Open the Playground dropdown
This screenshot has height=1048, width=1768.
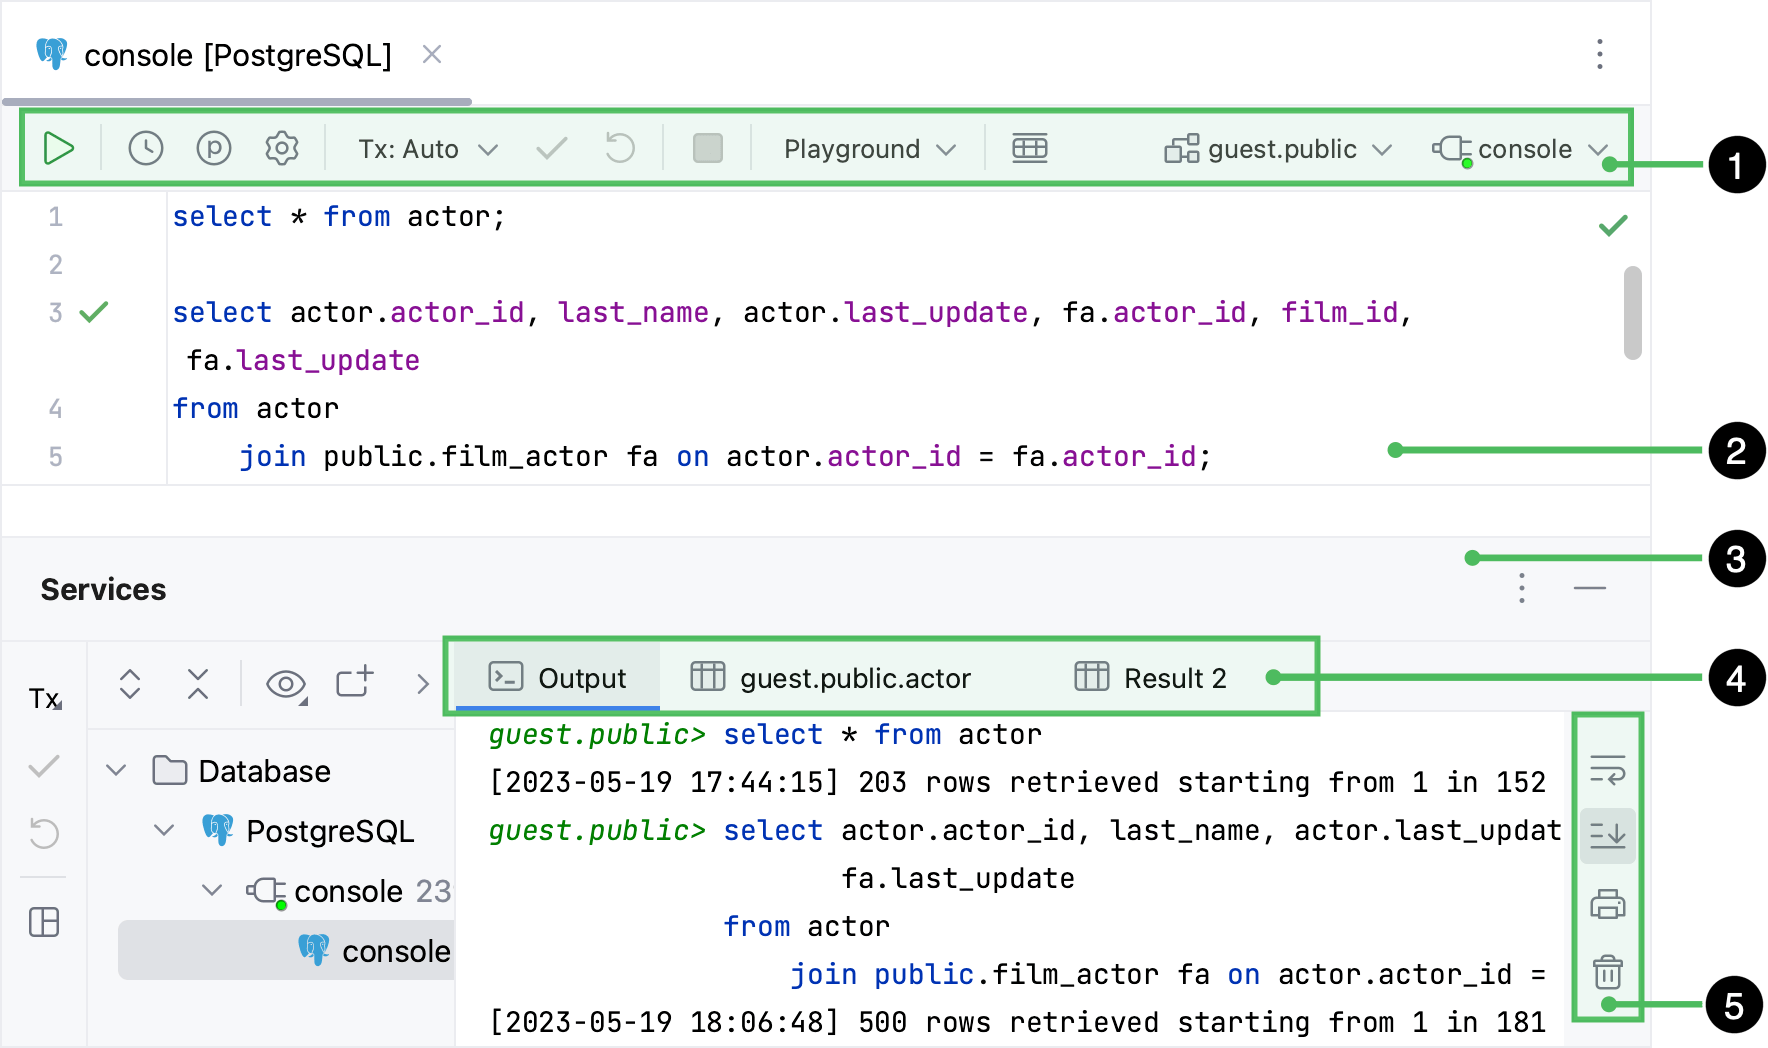click(x=864, y=148)
